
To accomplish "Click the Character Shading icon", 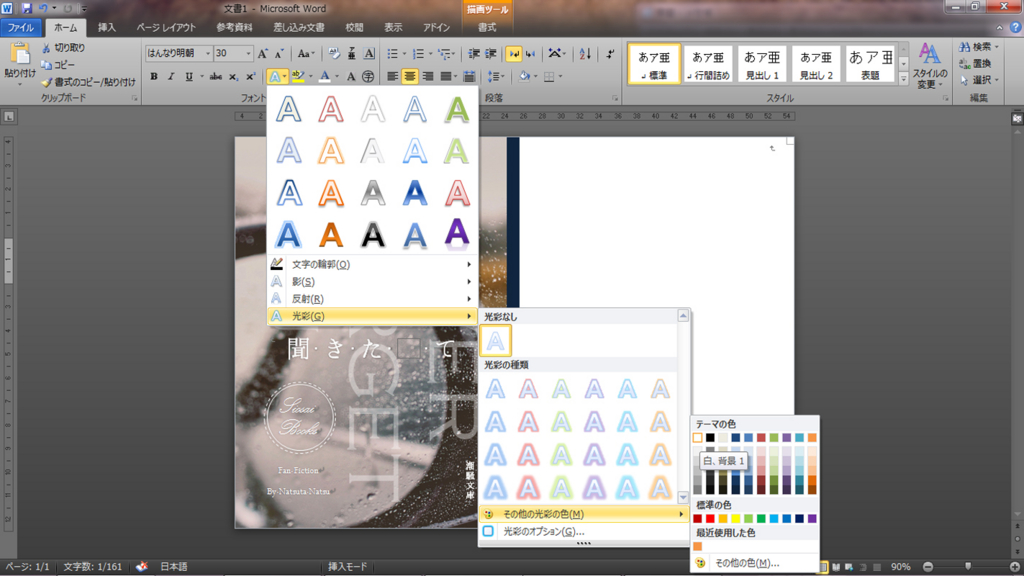I will 351,76.
